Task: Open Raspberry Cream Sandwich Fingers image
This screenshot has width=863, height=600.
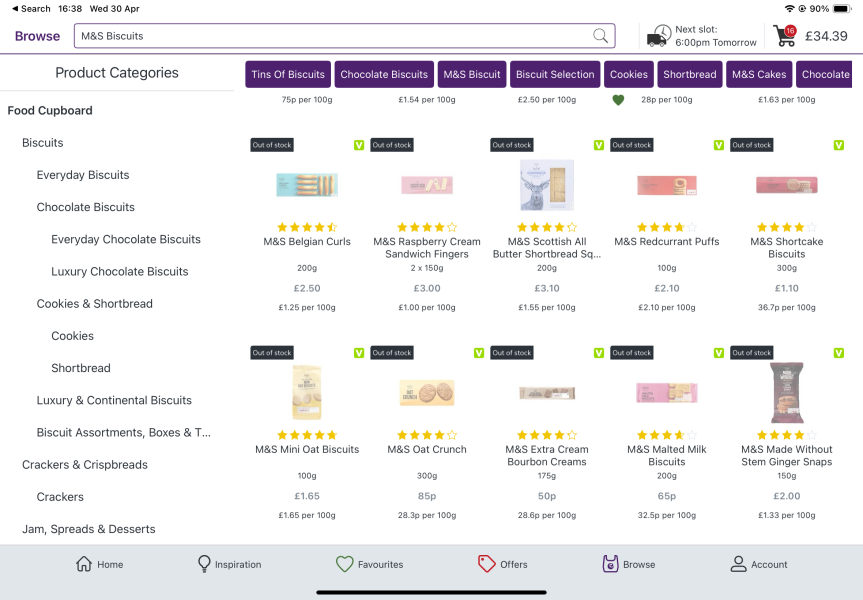Action: coord(427,185)
